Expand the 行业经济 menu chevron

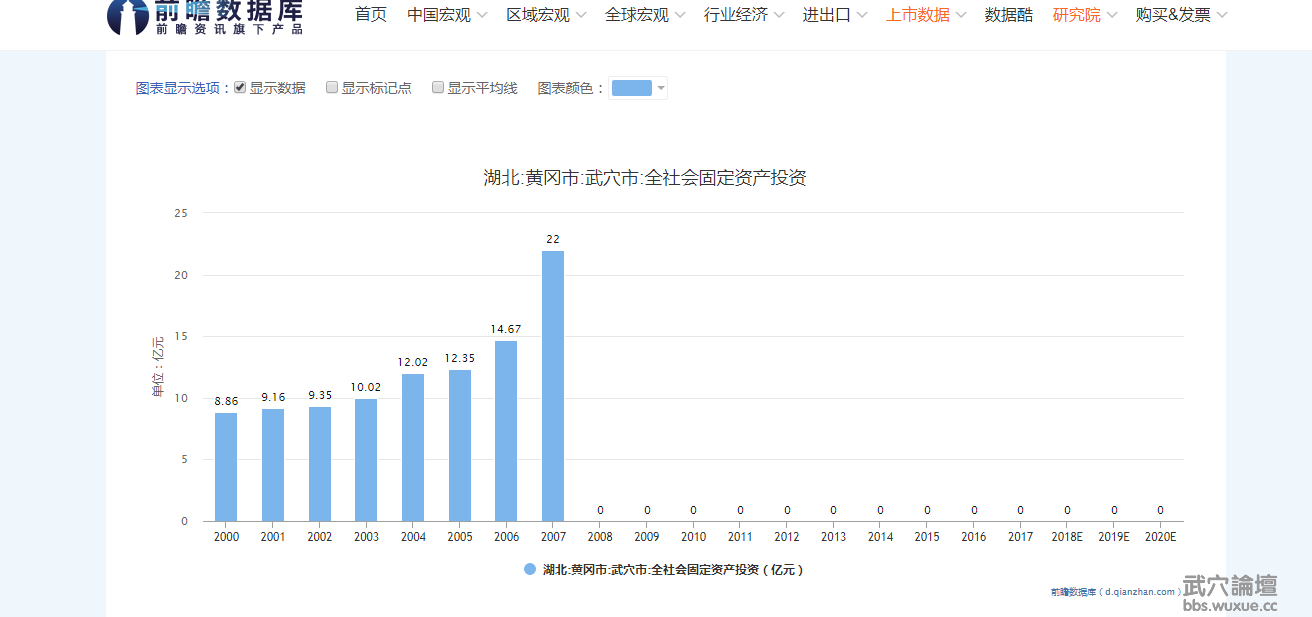point(779,15)
